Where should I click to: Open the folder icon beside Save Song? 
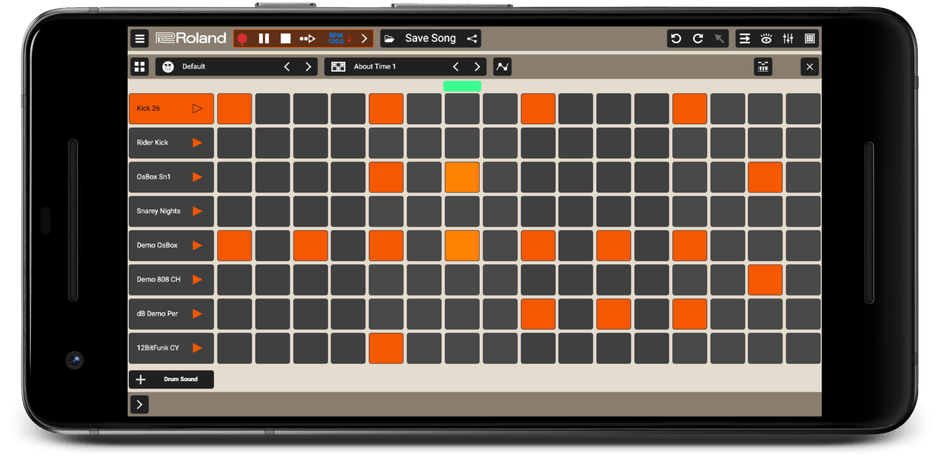pos(389,39)
